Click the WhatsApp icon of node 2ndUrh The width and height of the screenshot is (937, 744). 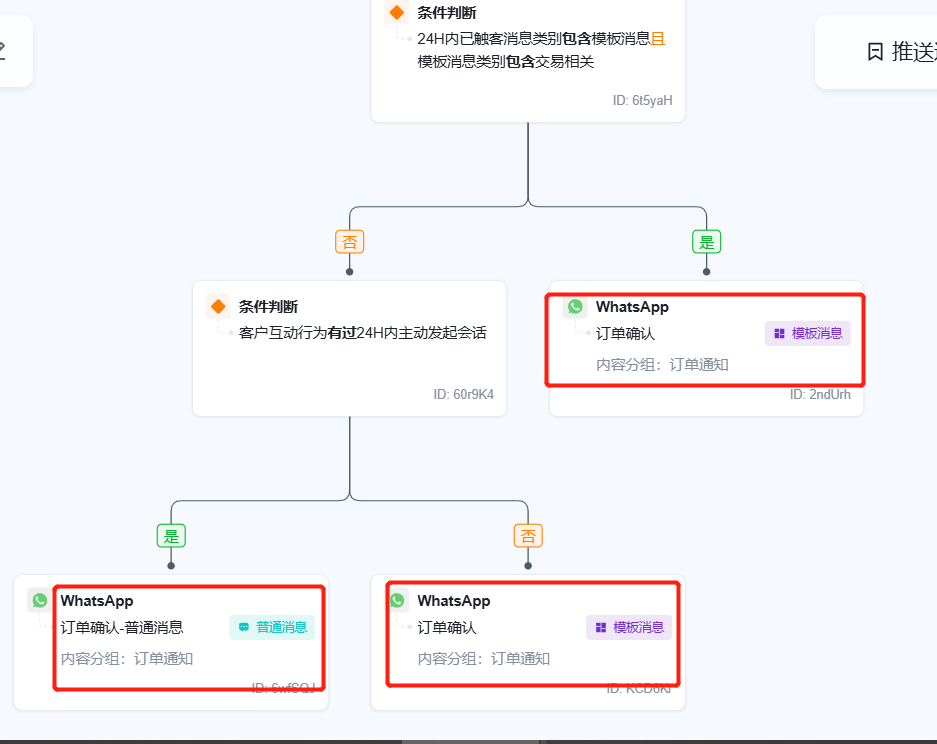click(575, 307)
